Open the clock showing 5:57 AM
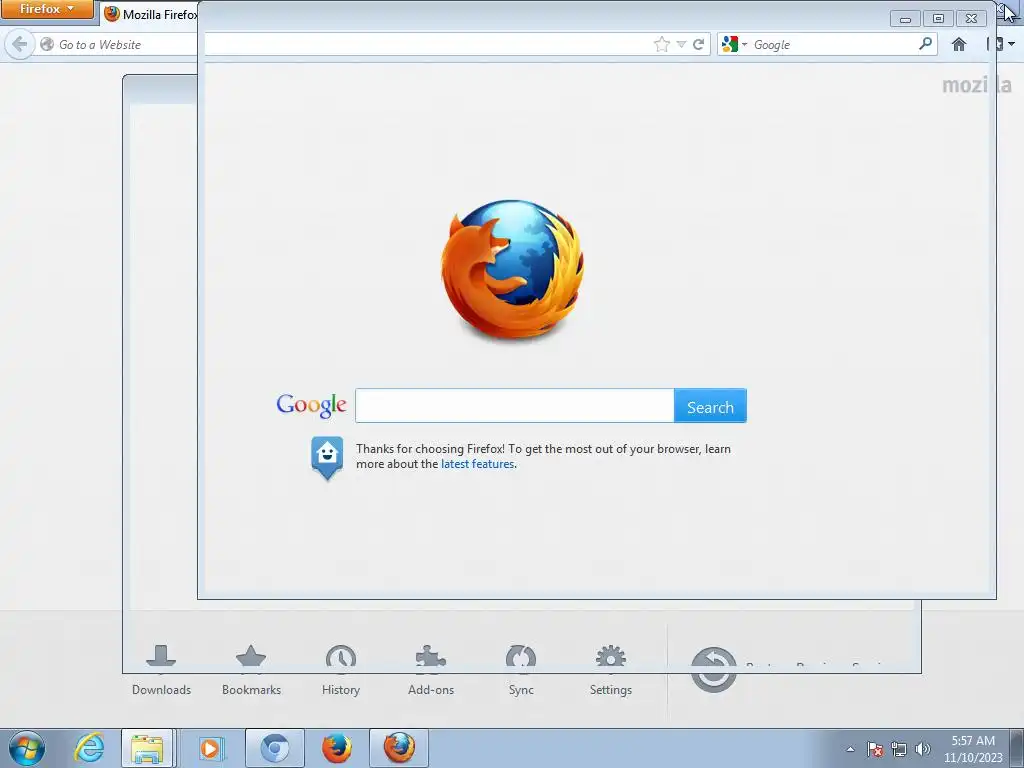 coord(973,749)
